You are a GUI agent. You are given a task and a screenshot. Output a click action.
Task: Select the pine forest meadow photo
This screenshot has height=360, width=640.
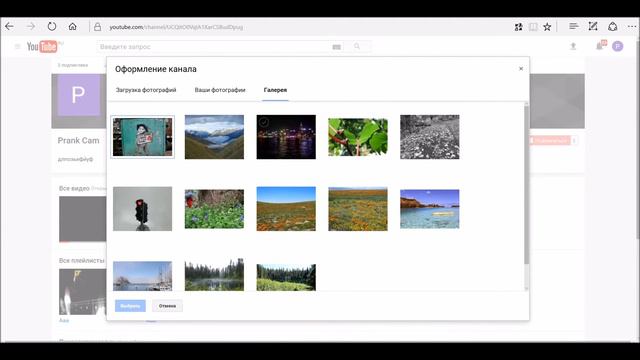point(286,278)
